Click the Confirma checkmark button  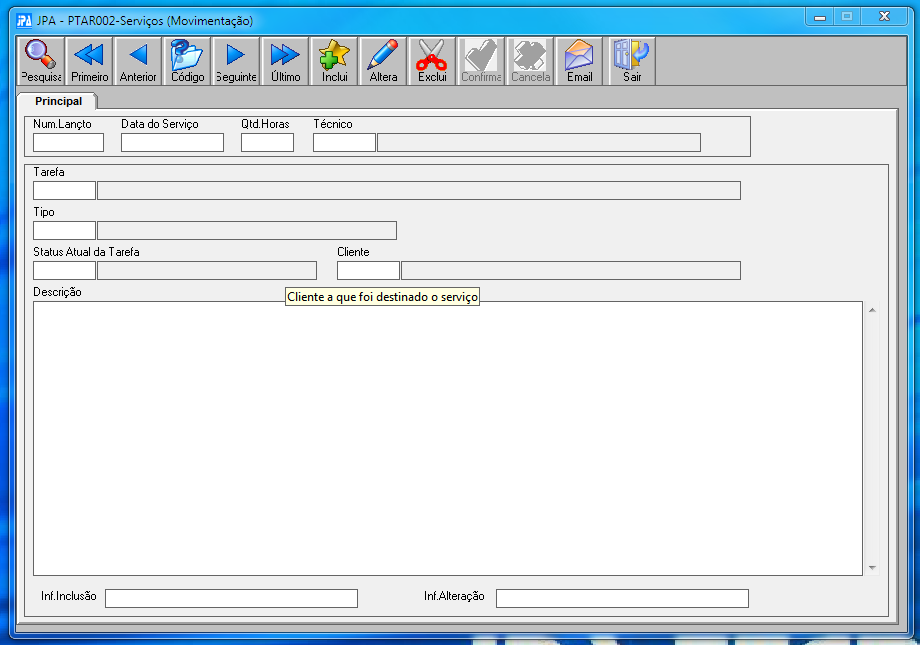(481, 62)
